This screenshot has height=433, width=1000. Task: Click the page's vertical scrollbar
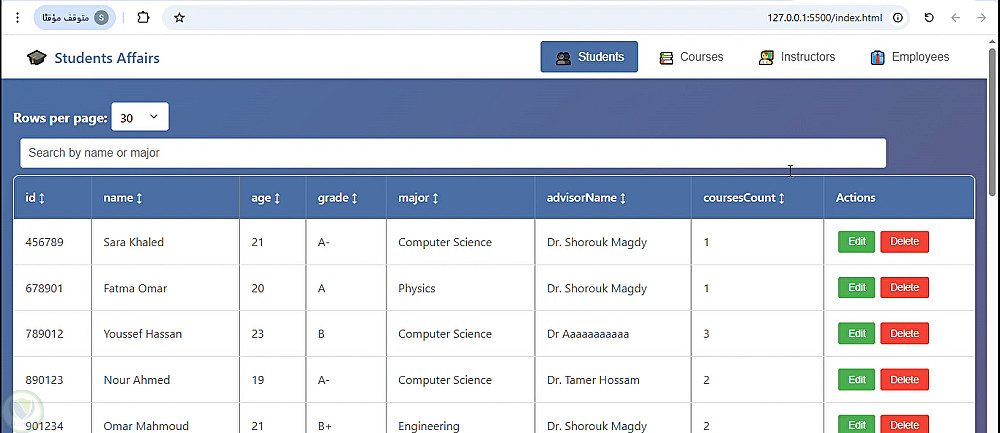click(992, 120)
